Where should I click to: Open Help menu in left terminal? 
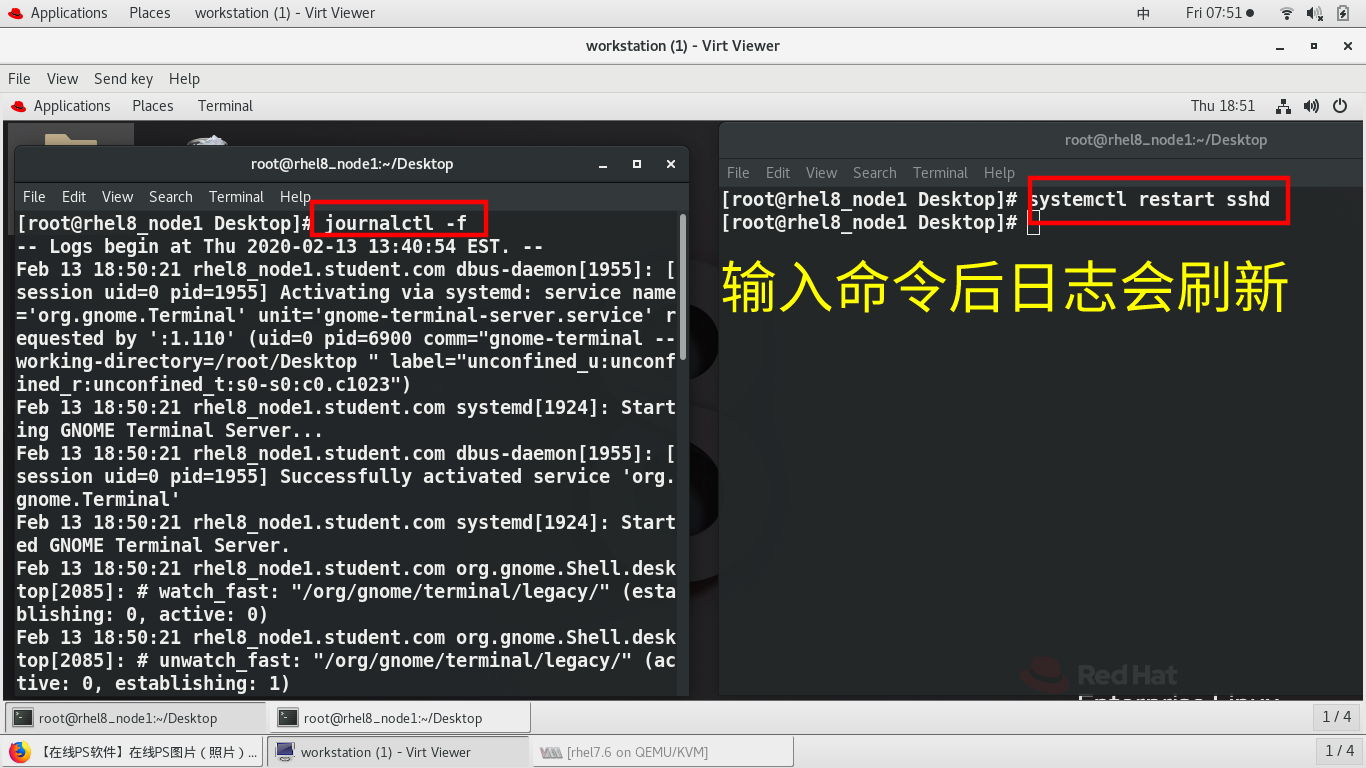pos(295,196)
